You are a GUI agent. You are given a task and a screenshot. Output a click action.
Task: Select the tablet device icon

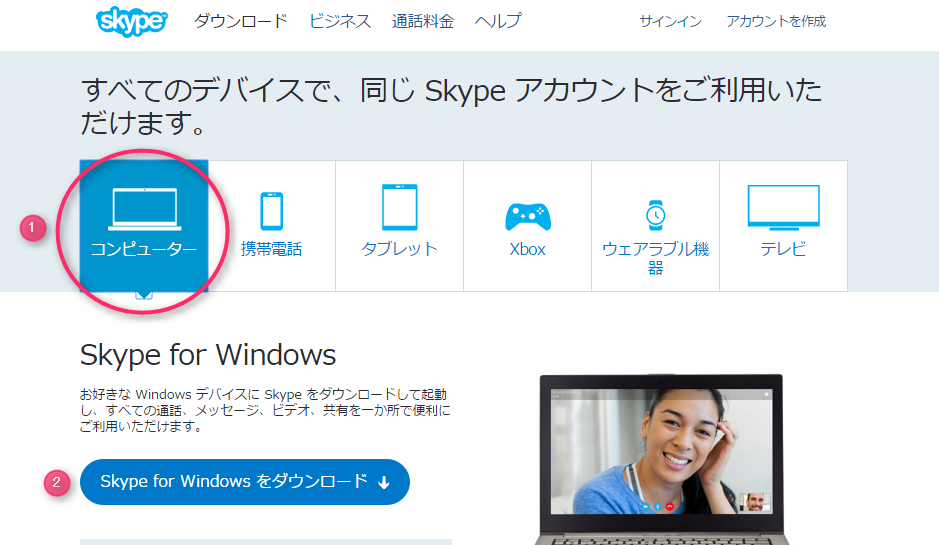pos(399,207)
